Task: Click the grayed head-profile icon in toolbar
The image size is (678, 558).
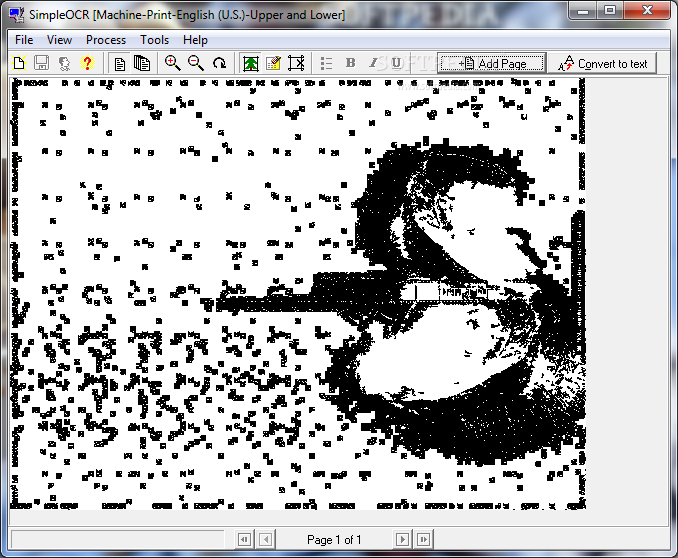Action: (64, 63)
